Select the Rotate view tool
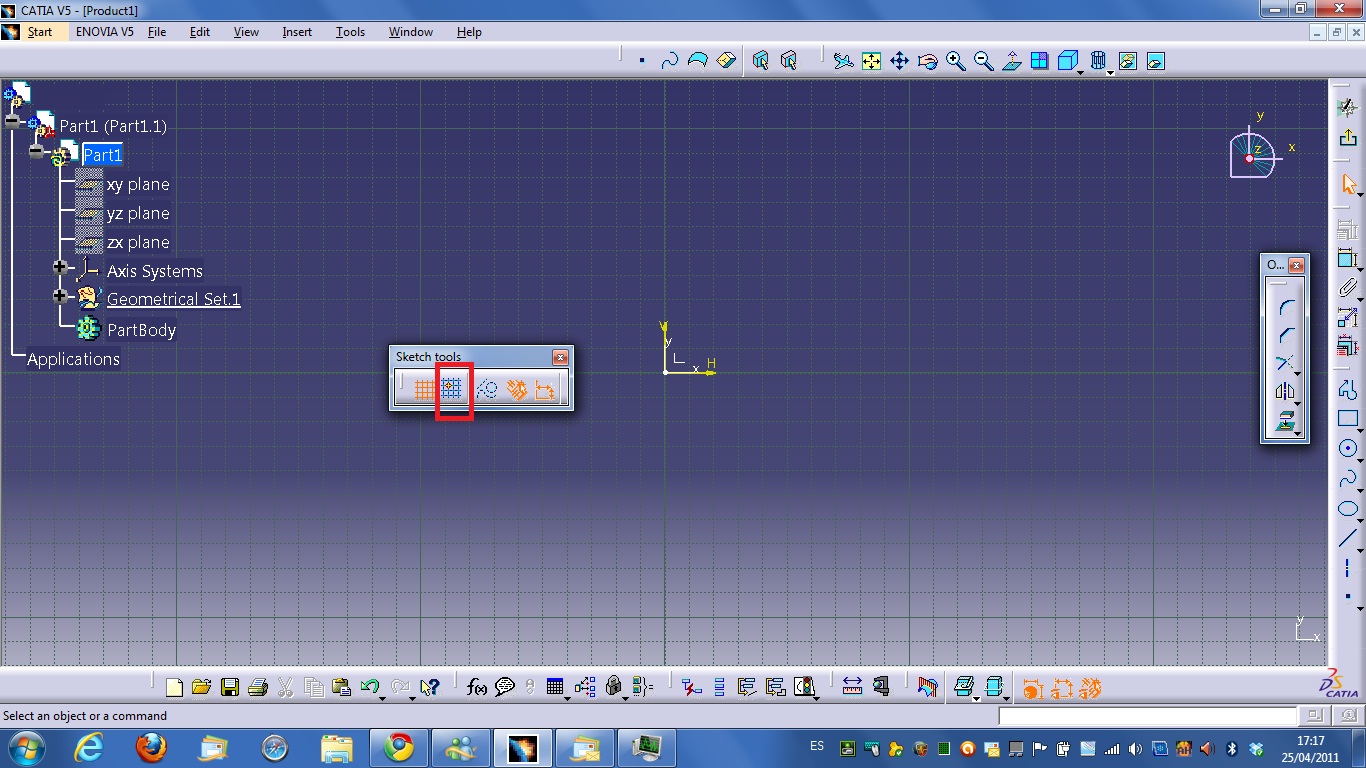This screenshot has width=1366, height=768. click(x=928, y=61)
